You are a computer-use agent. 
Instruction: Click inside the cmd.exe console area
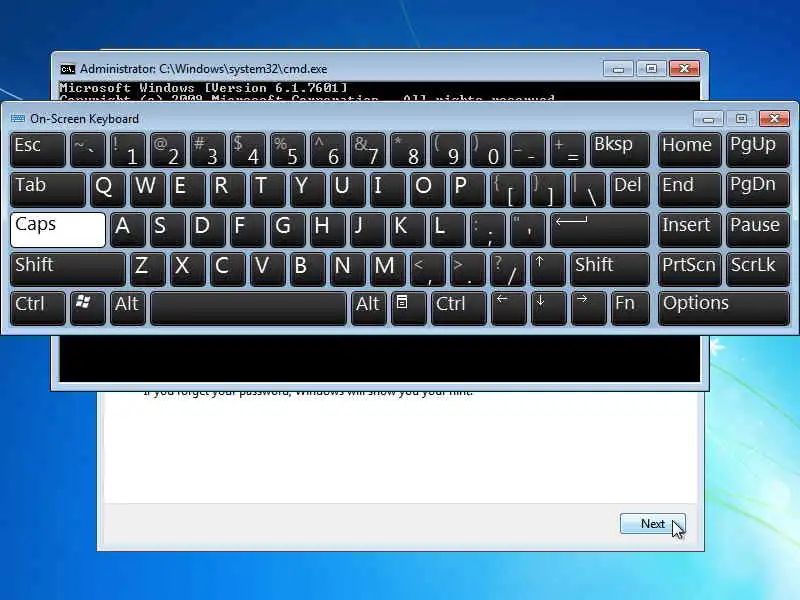380,357
